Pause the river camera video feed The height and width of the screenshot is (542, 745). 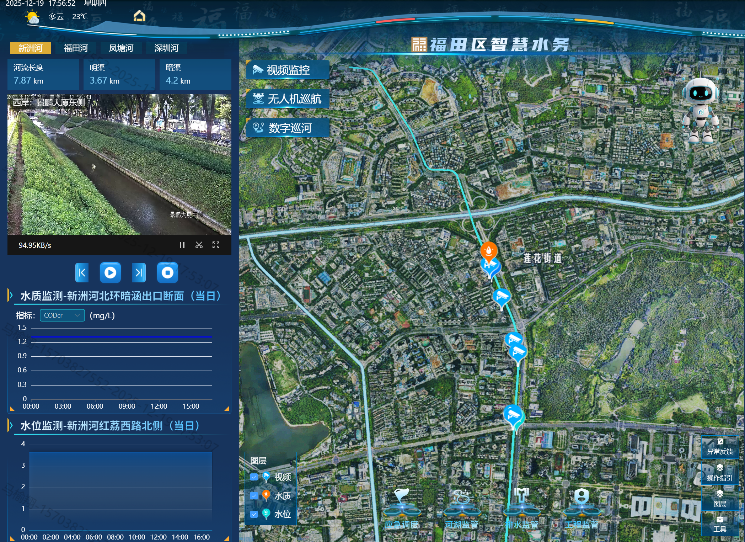point(182,244)
